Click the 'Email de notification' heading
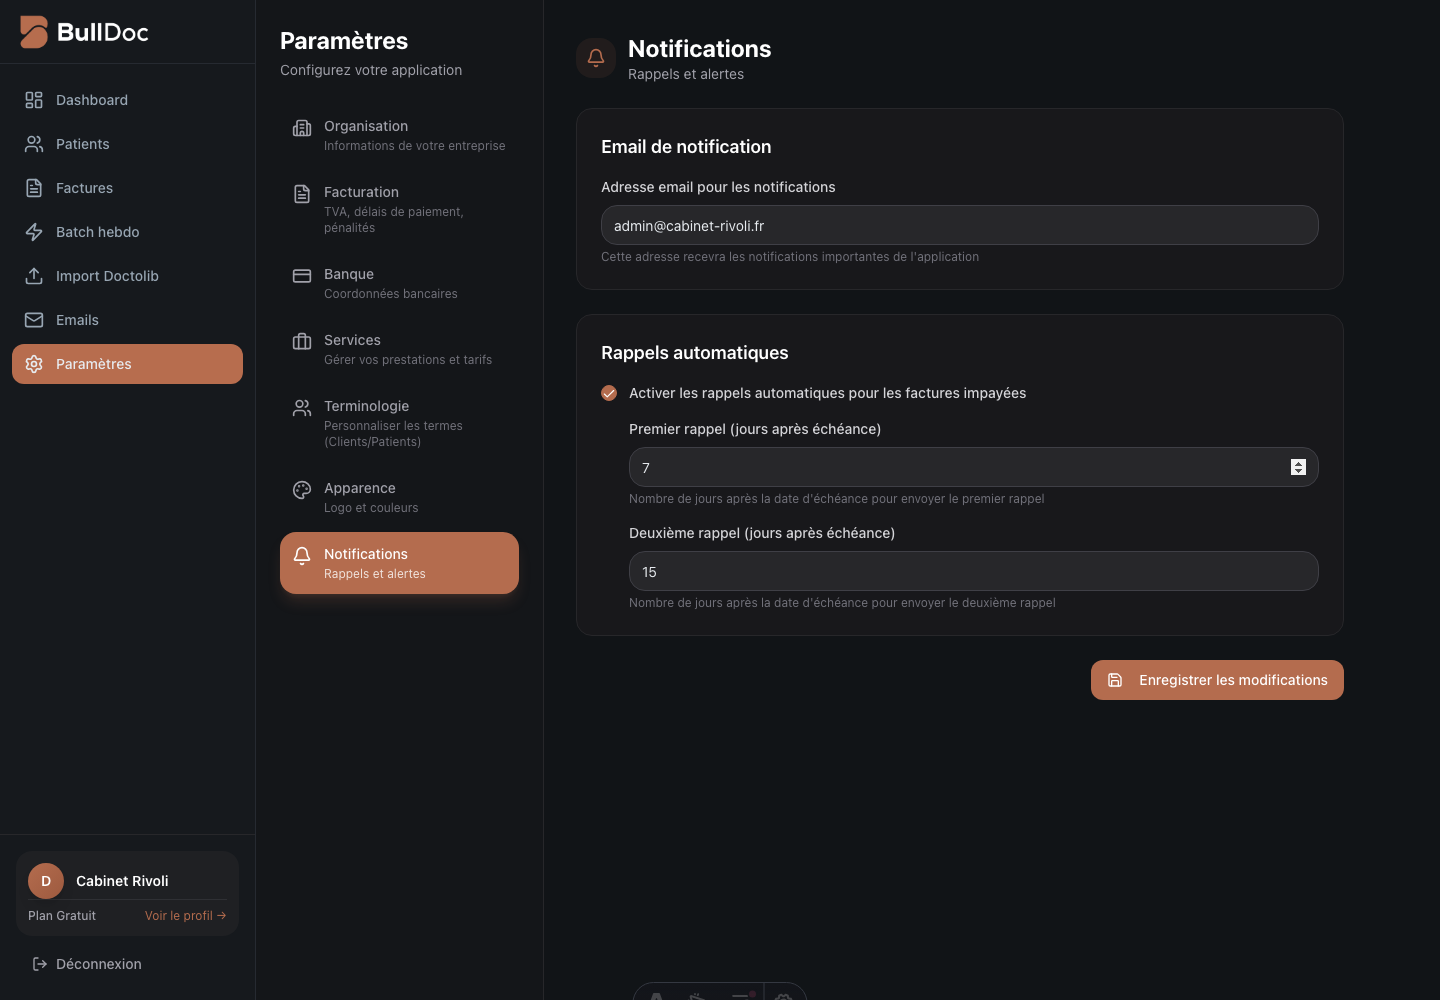This screenshot has height=1000, width=1440. click(x=686, y=147)
